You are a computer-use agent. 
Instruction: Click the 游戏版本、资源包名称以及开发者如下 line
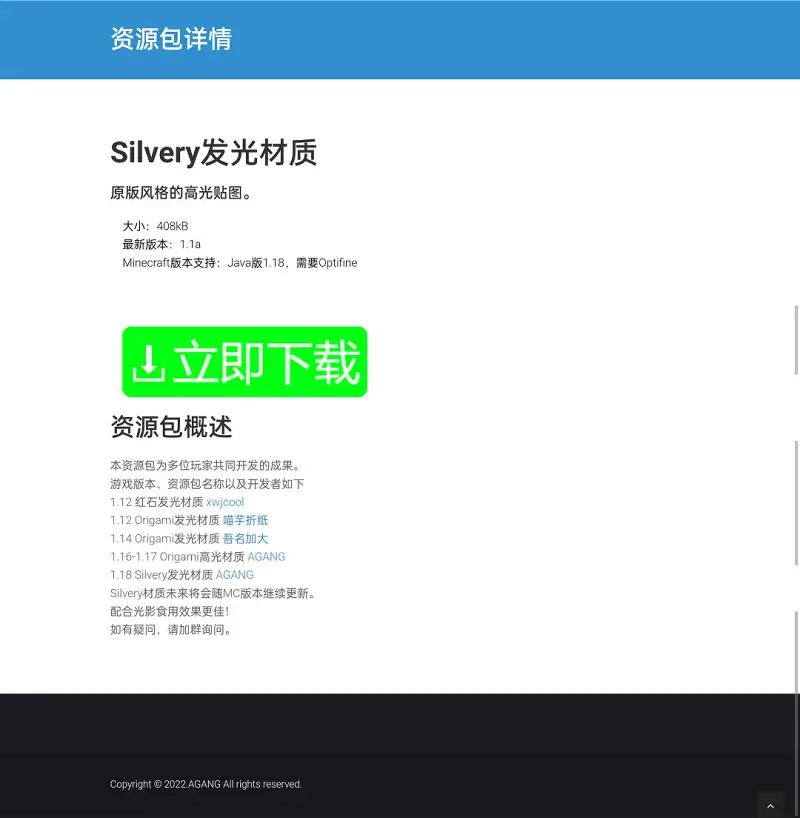[207, 484]
